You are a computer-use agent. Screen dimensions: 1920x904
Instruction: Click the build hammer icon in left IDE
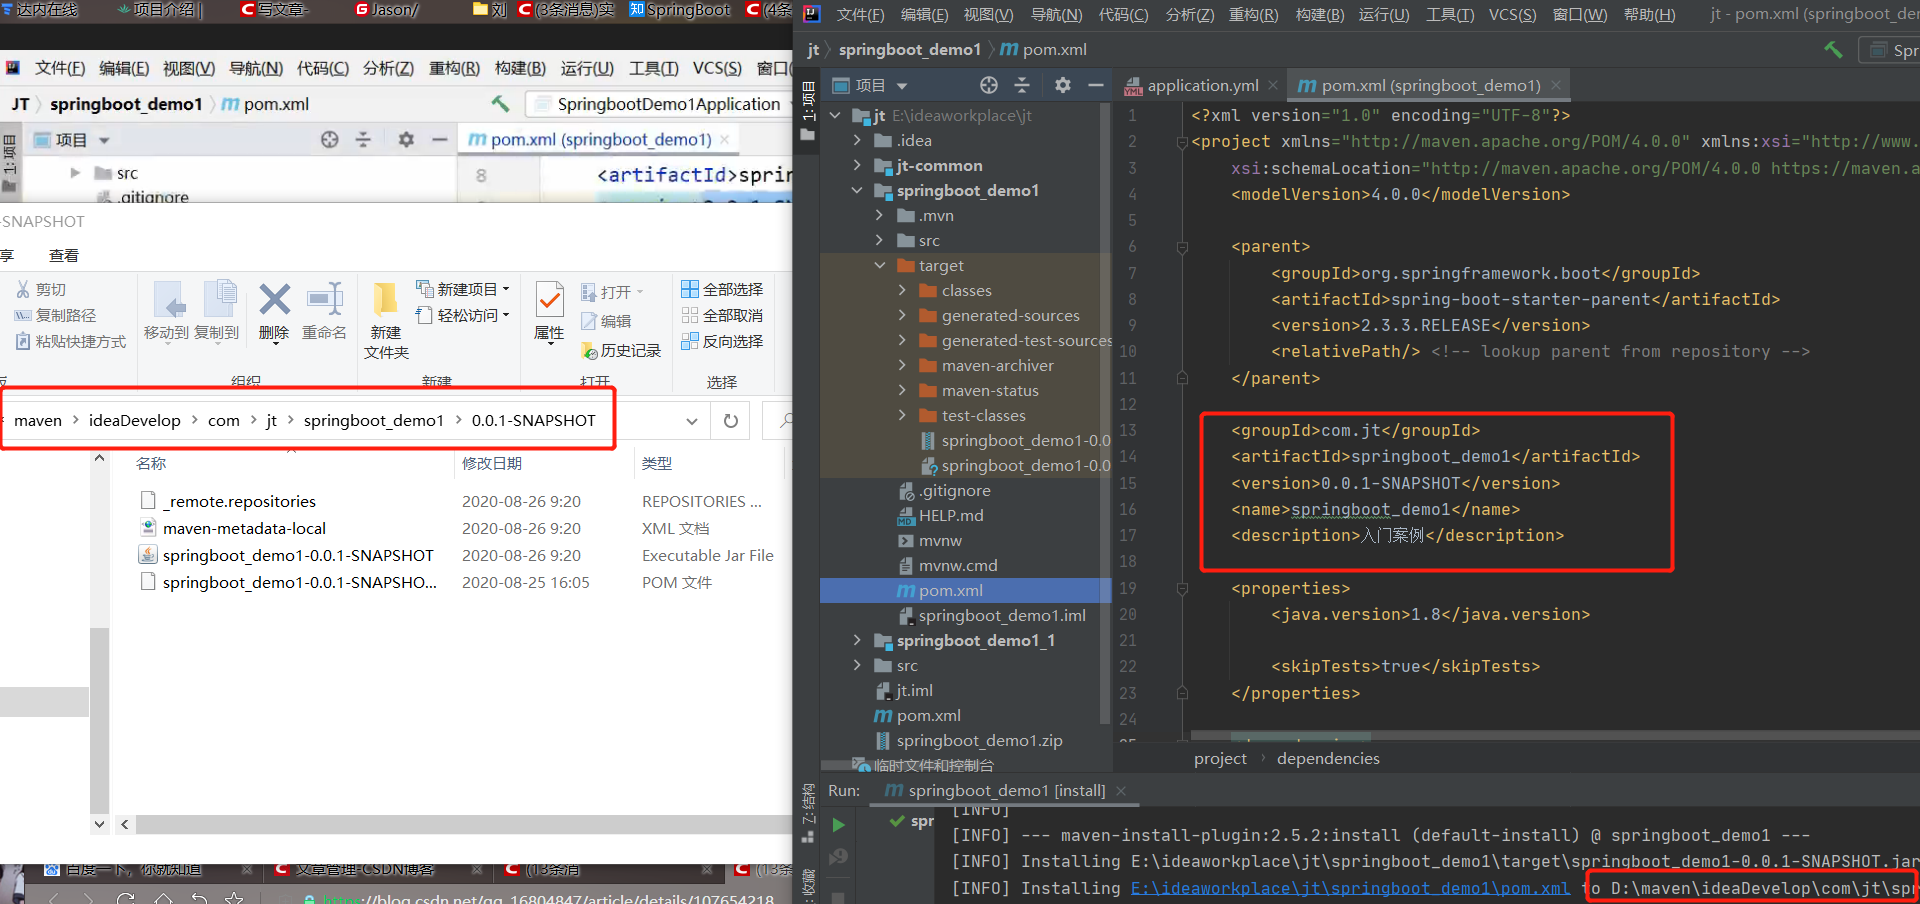(500, 103)
